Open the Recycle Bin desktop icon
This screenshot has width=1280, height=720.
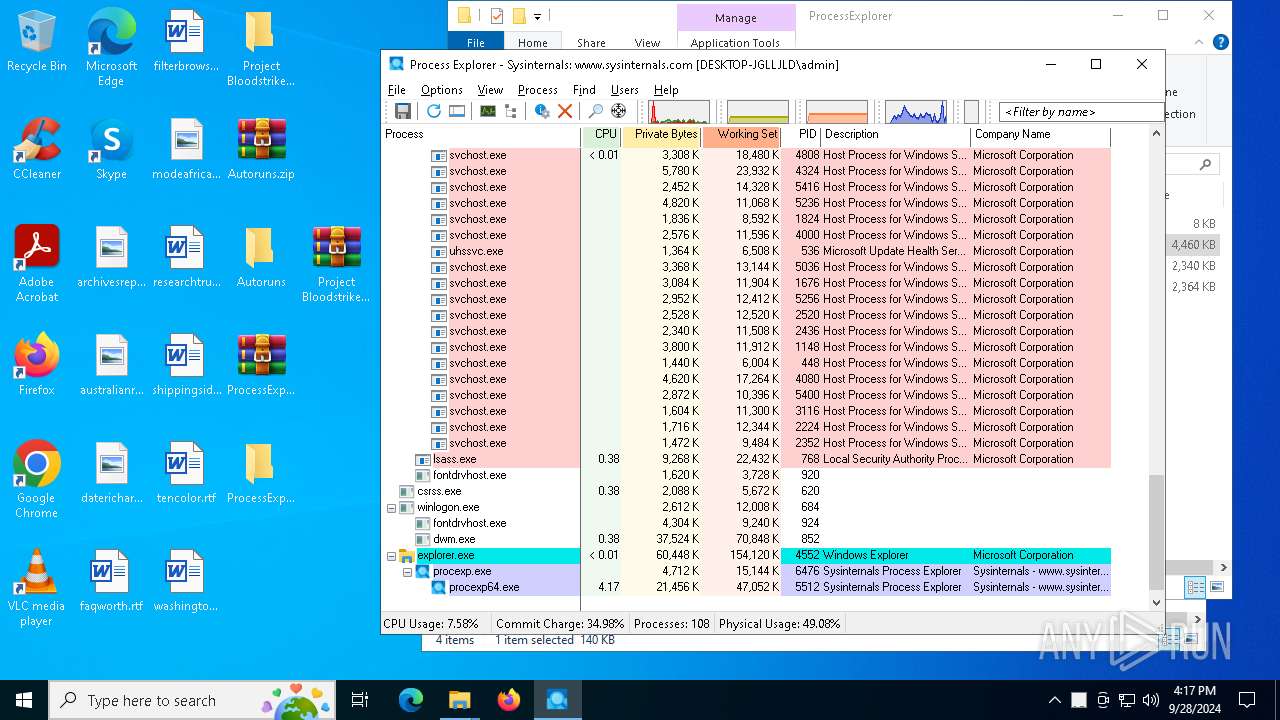coord(37,42)
